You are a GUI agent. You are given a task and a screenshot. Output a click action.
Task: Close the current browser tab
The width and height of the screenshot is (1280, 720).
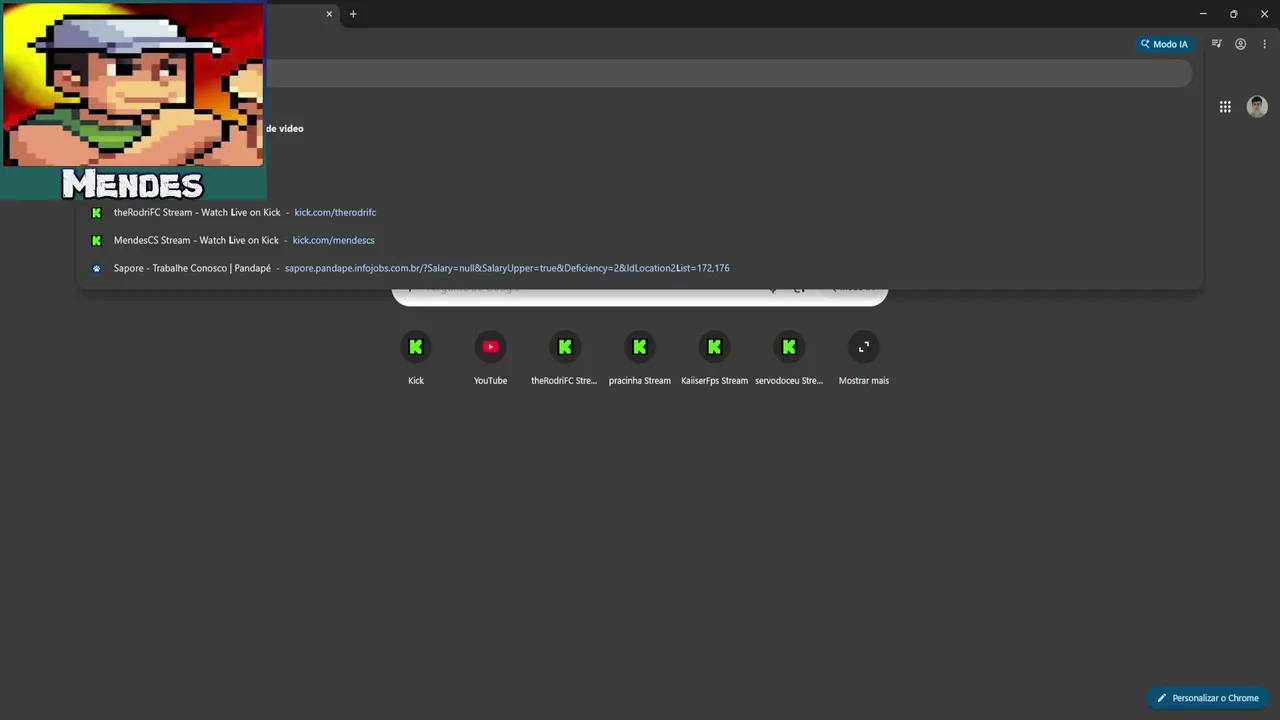tap(329, 14)
